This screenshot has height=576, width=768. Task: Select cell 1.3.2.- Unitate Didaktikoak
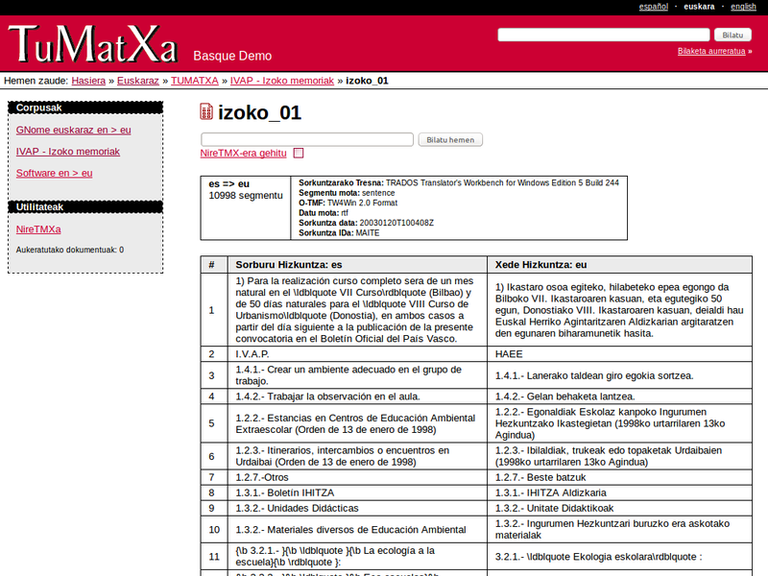click(x=620, y=508)
